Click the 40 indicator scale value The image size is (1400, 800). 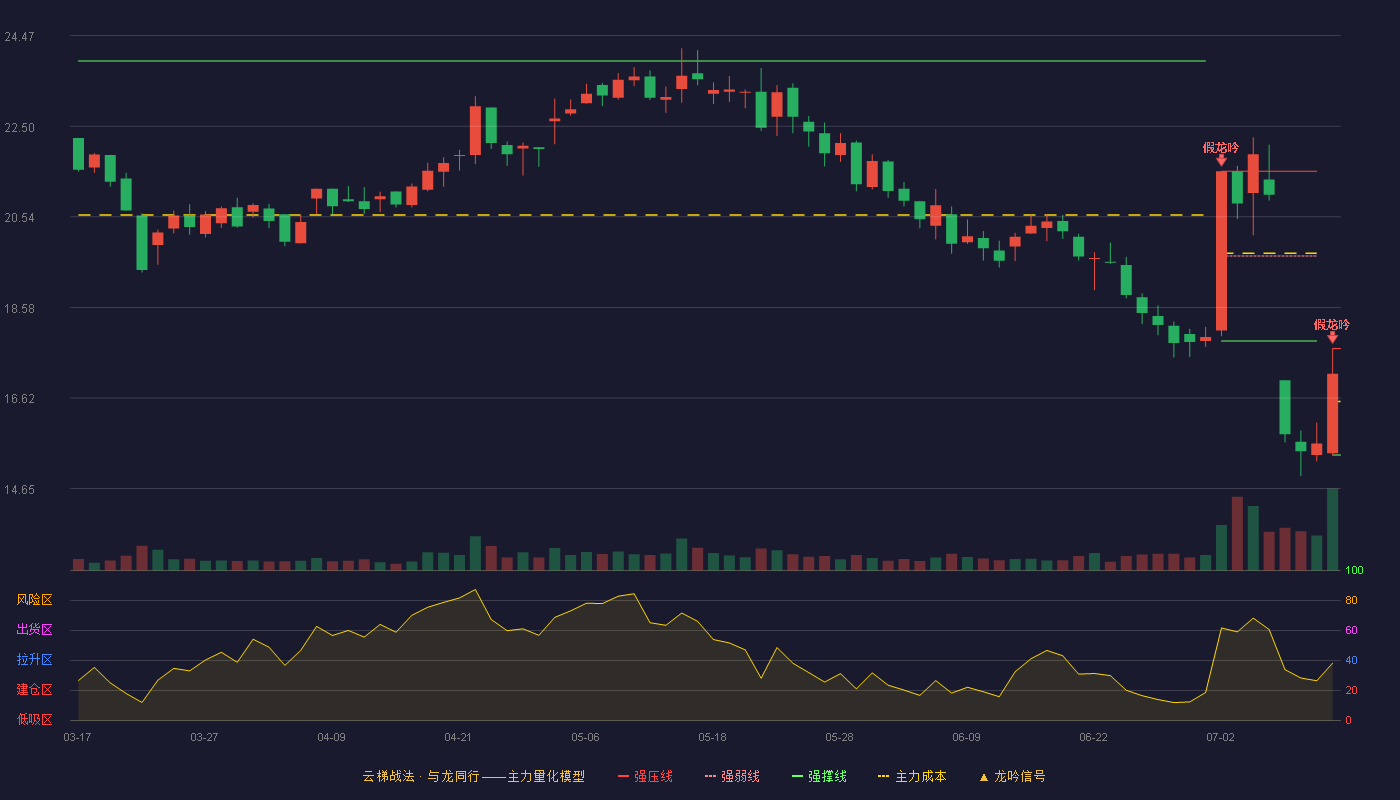(1351, 661)
